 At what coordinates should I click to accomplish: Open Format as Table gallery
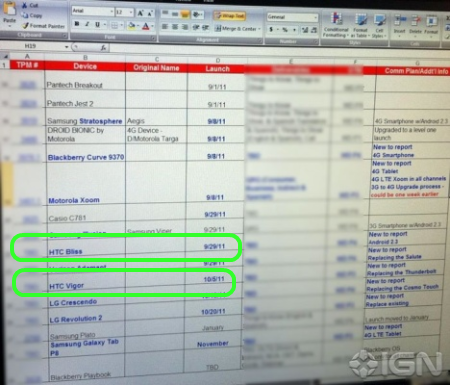pyautogui.click(x=360, y=25)
